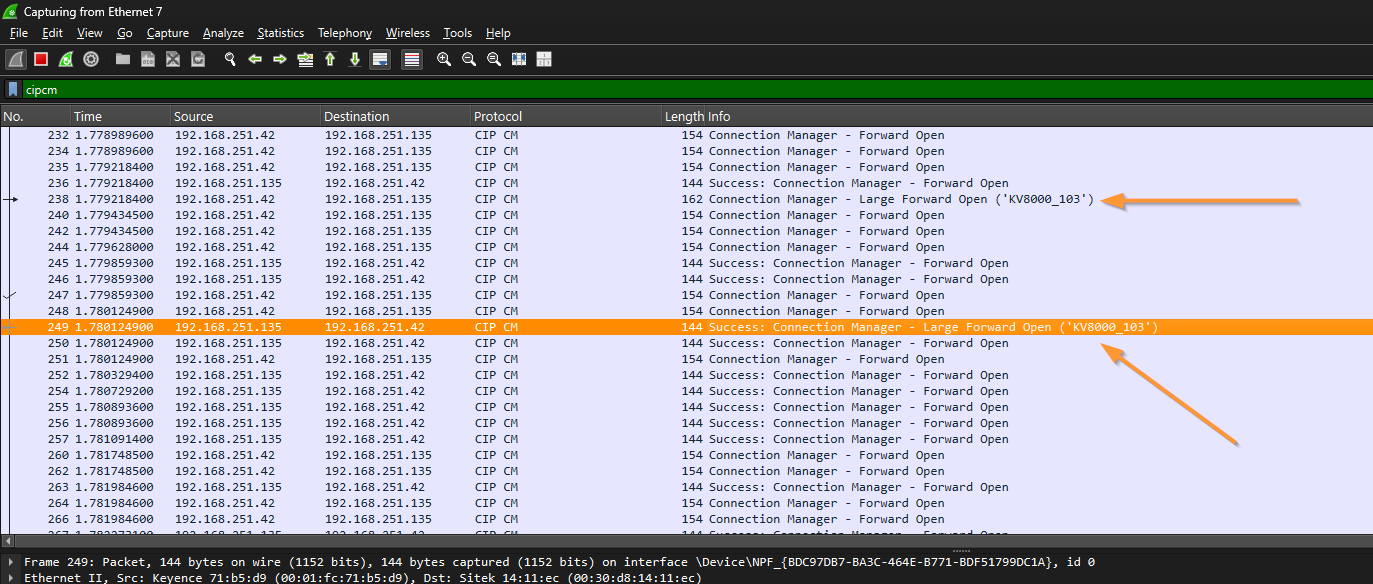Select packet number 252 row
The width and height of the screenshot is (1373, 584).
tap(686, 375)
